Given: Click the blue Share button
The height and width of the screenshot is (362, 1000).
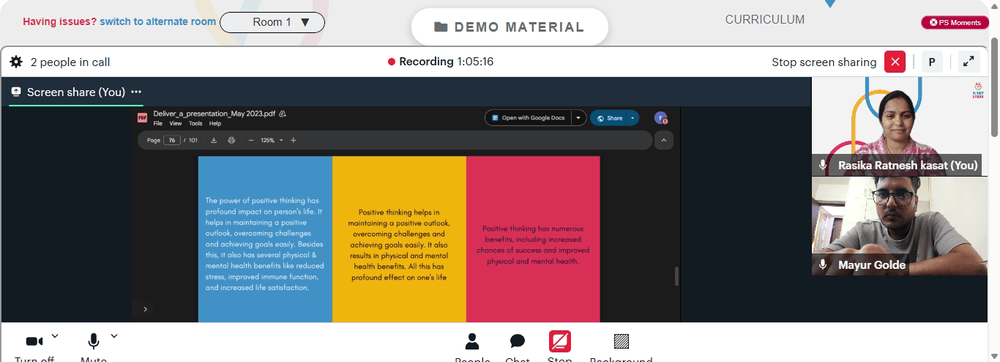Looking at the screenshot, I should [609, 118].
